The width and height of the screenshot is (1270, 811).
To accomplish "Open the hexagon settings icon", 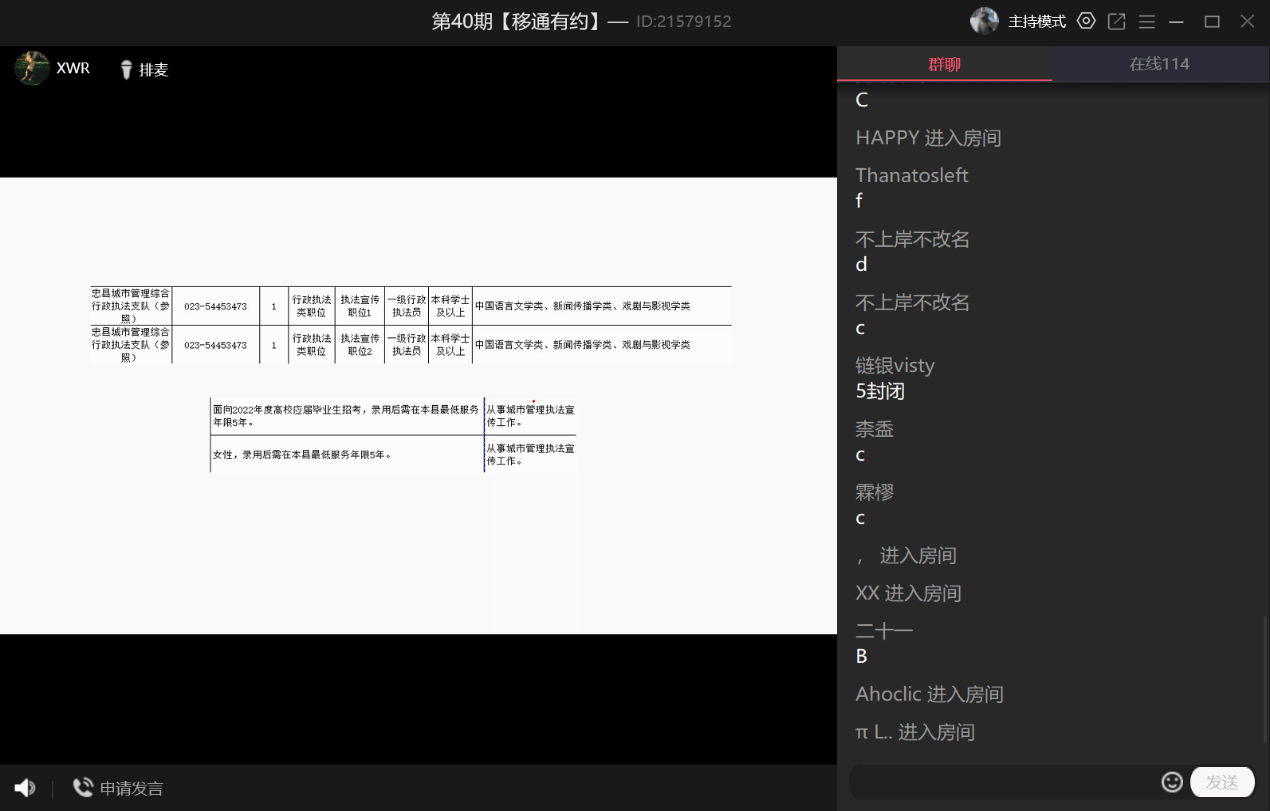I will tap(1086, 21).
